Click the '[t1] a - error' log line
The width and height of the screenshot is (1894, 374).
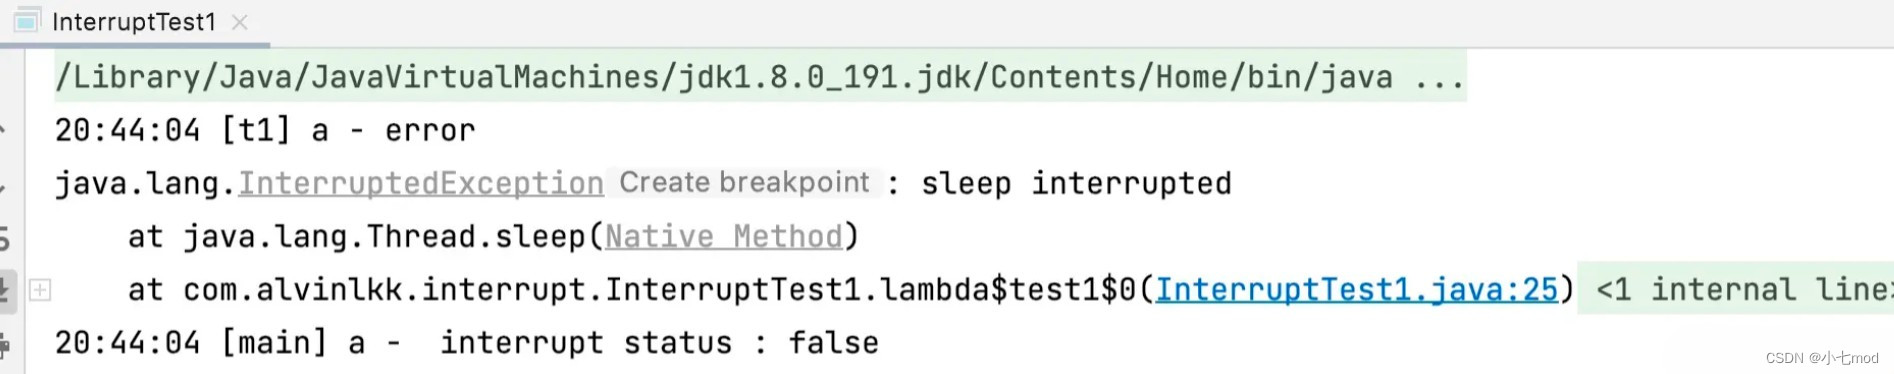tap(265, 130)
